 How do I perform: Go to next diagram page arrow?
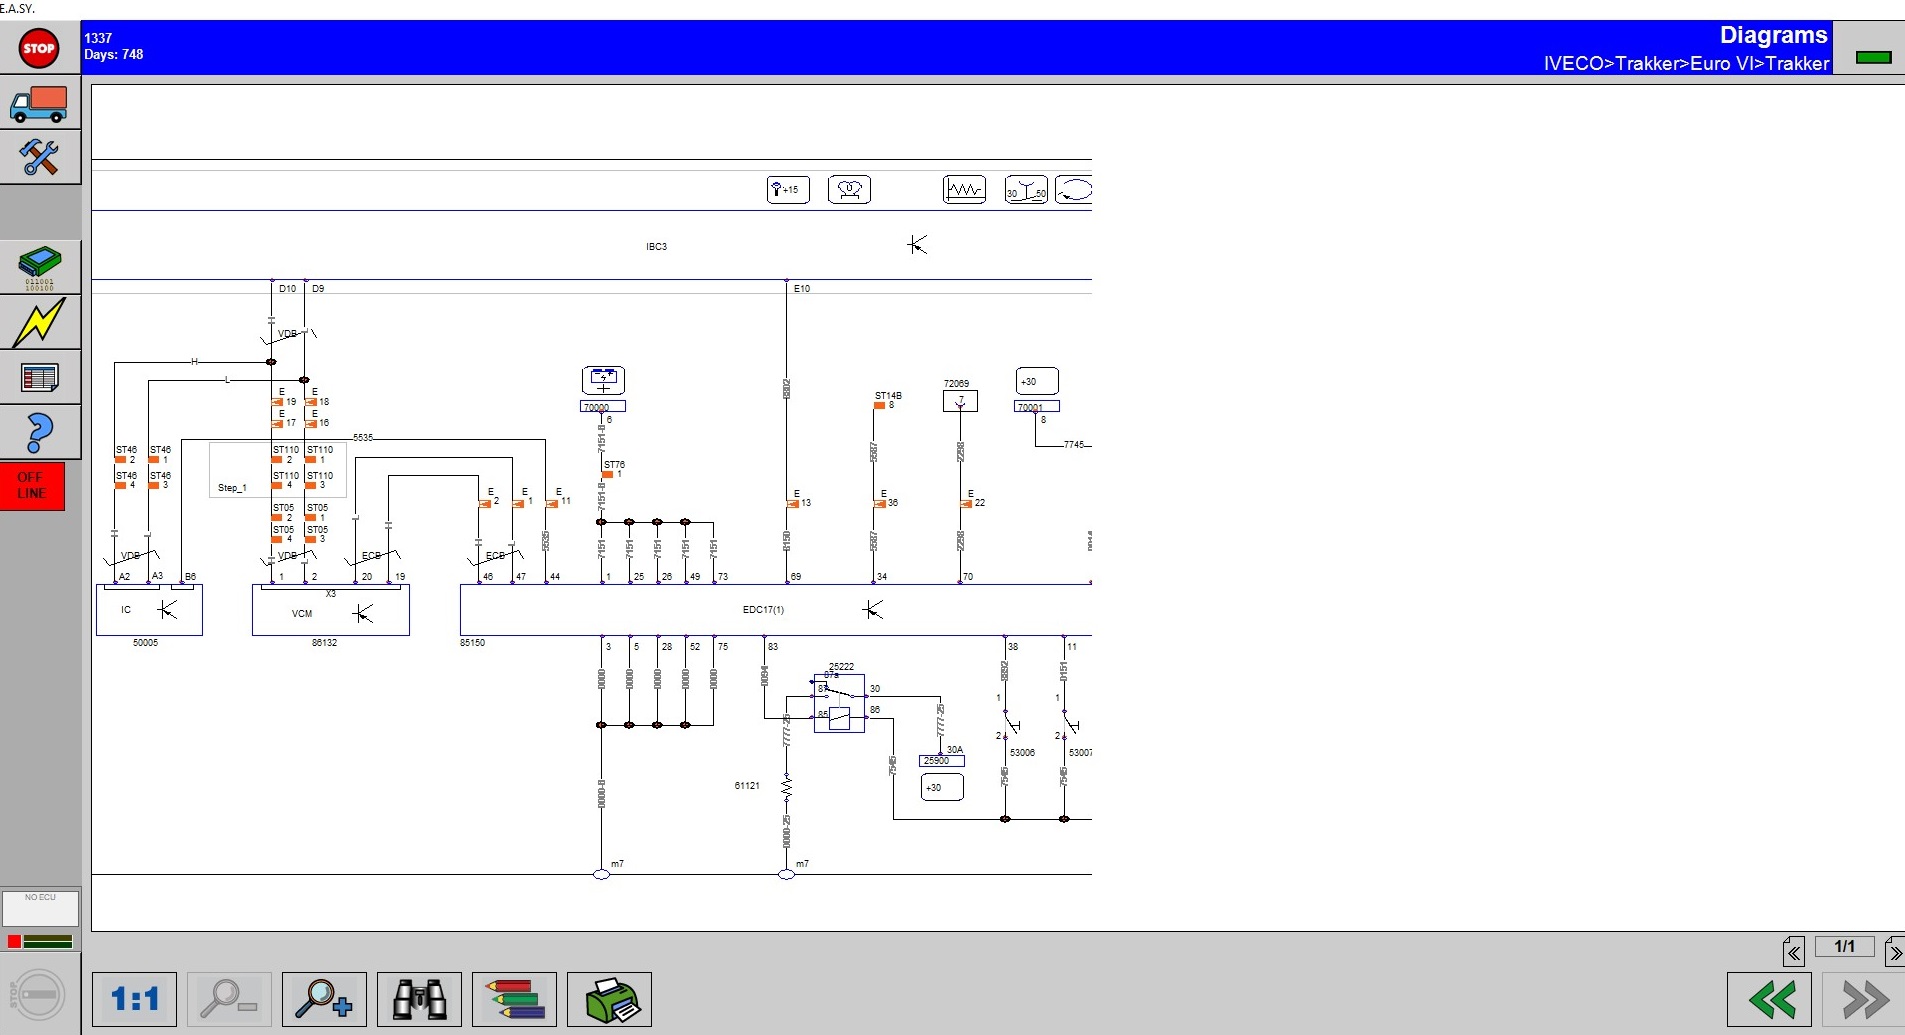pyautogui.click(x=1894, y=953)
